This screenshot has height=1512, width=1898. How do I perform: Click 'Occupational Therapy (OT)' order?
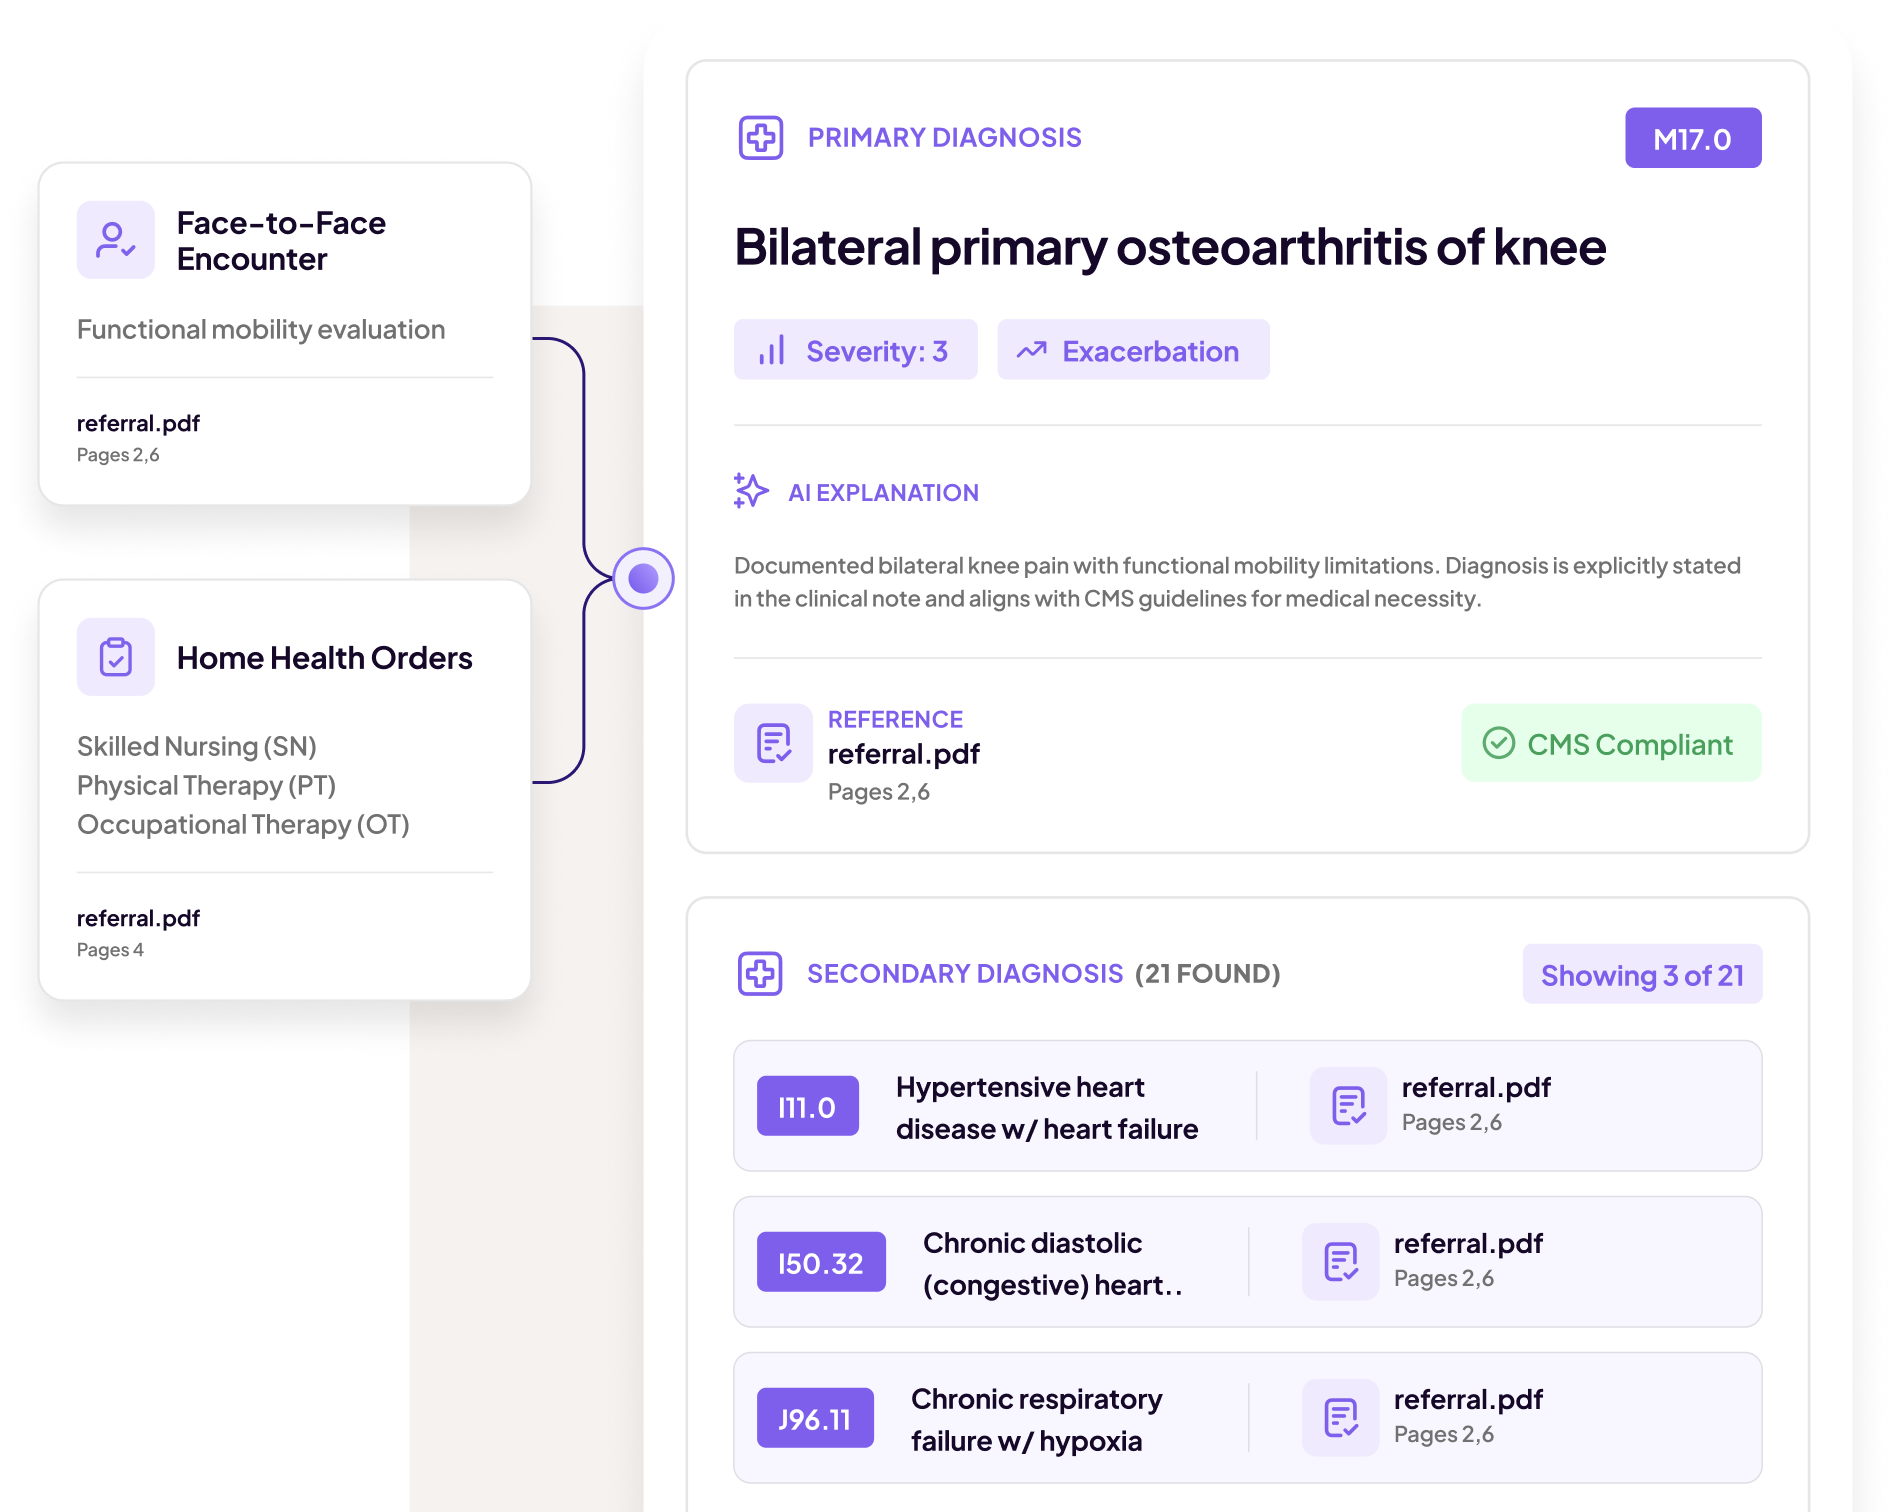coord(243,824)
